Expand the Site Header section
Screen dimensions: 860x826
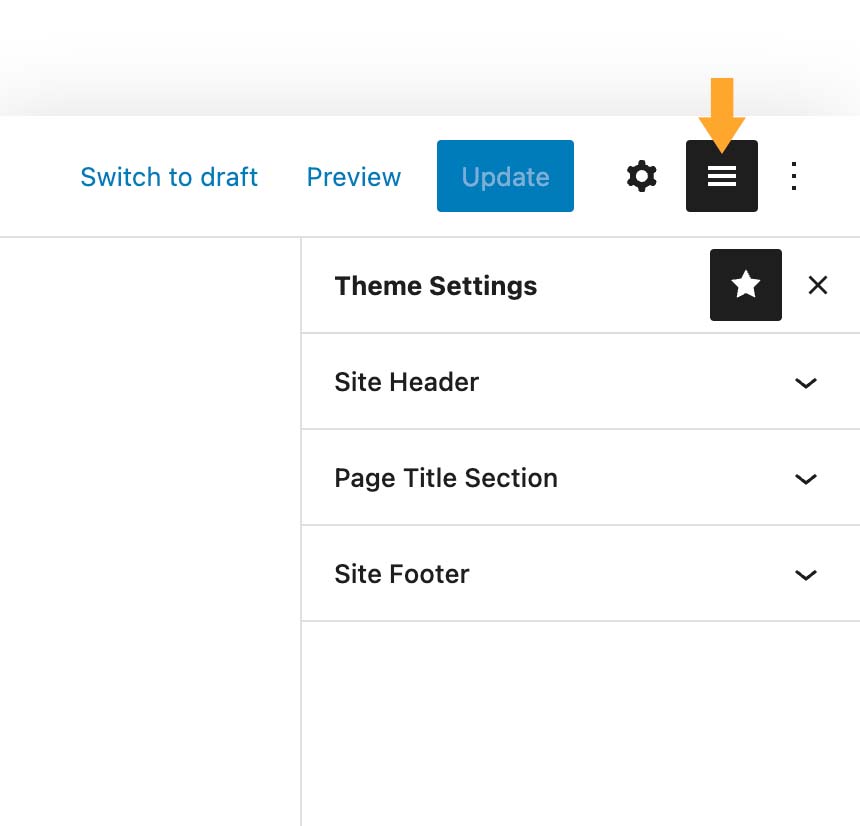[x=581, y=382]
